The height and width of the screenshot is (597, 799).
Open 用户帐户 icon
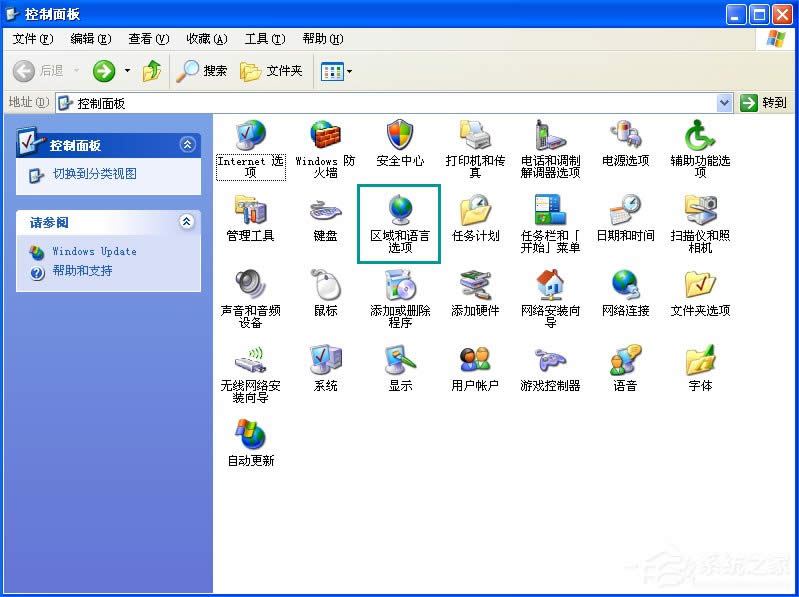(475, 361)
